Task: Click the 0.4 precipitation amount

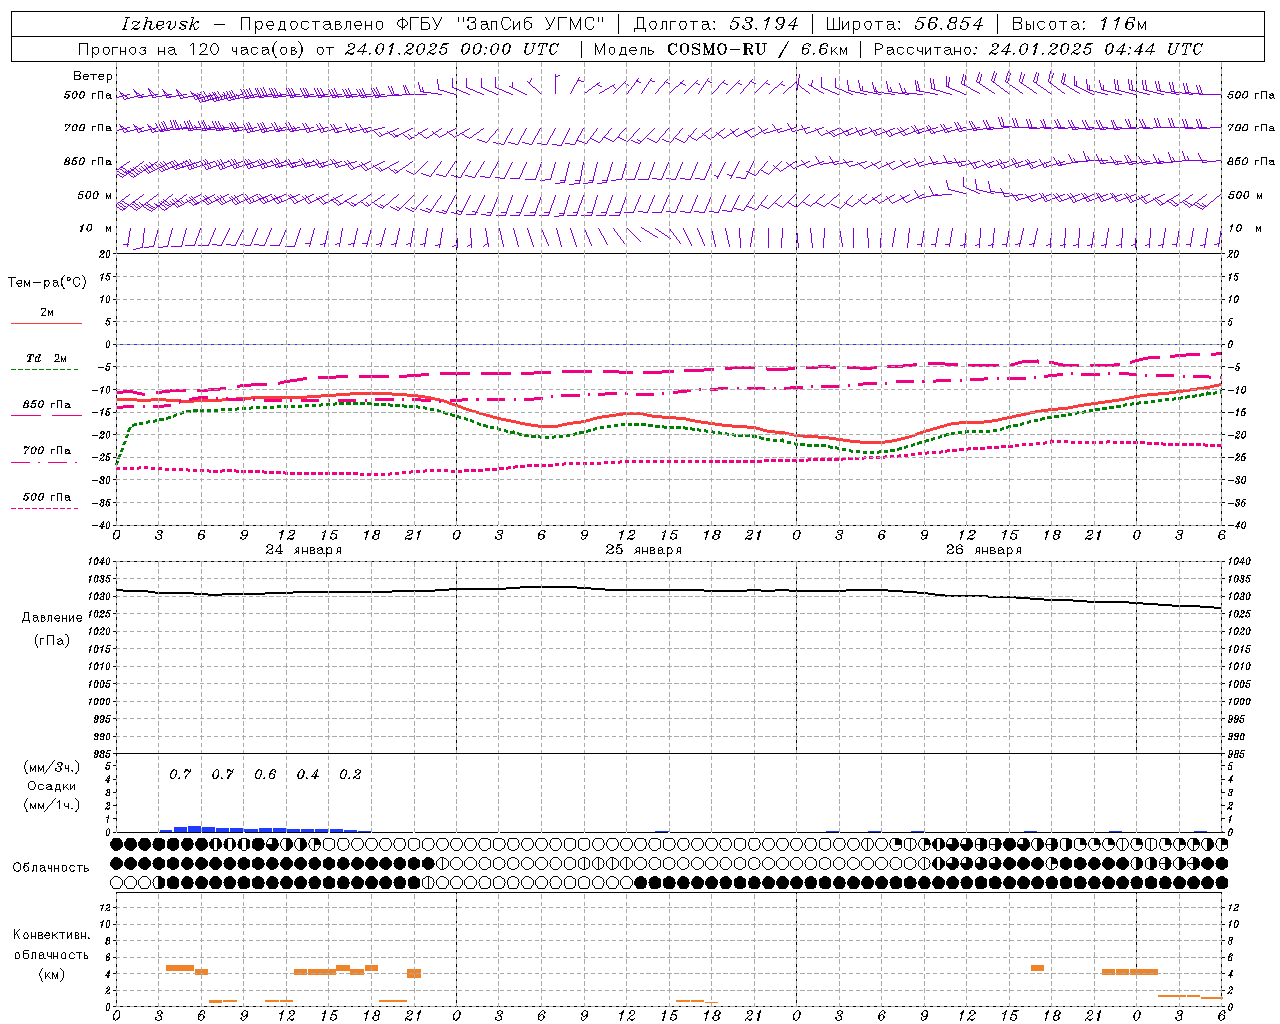Action: click(308, 775)
